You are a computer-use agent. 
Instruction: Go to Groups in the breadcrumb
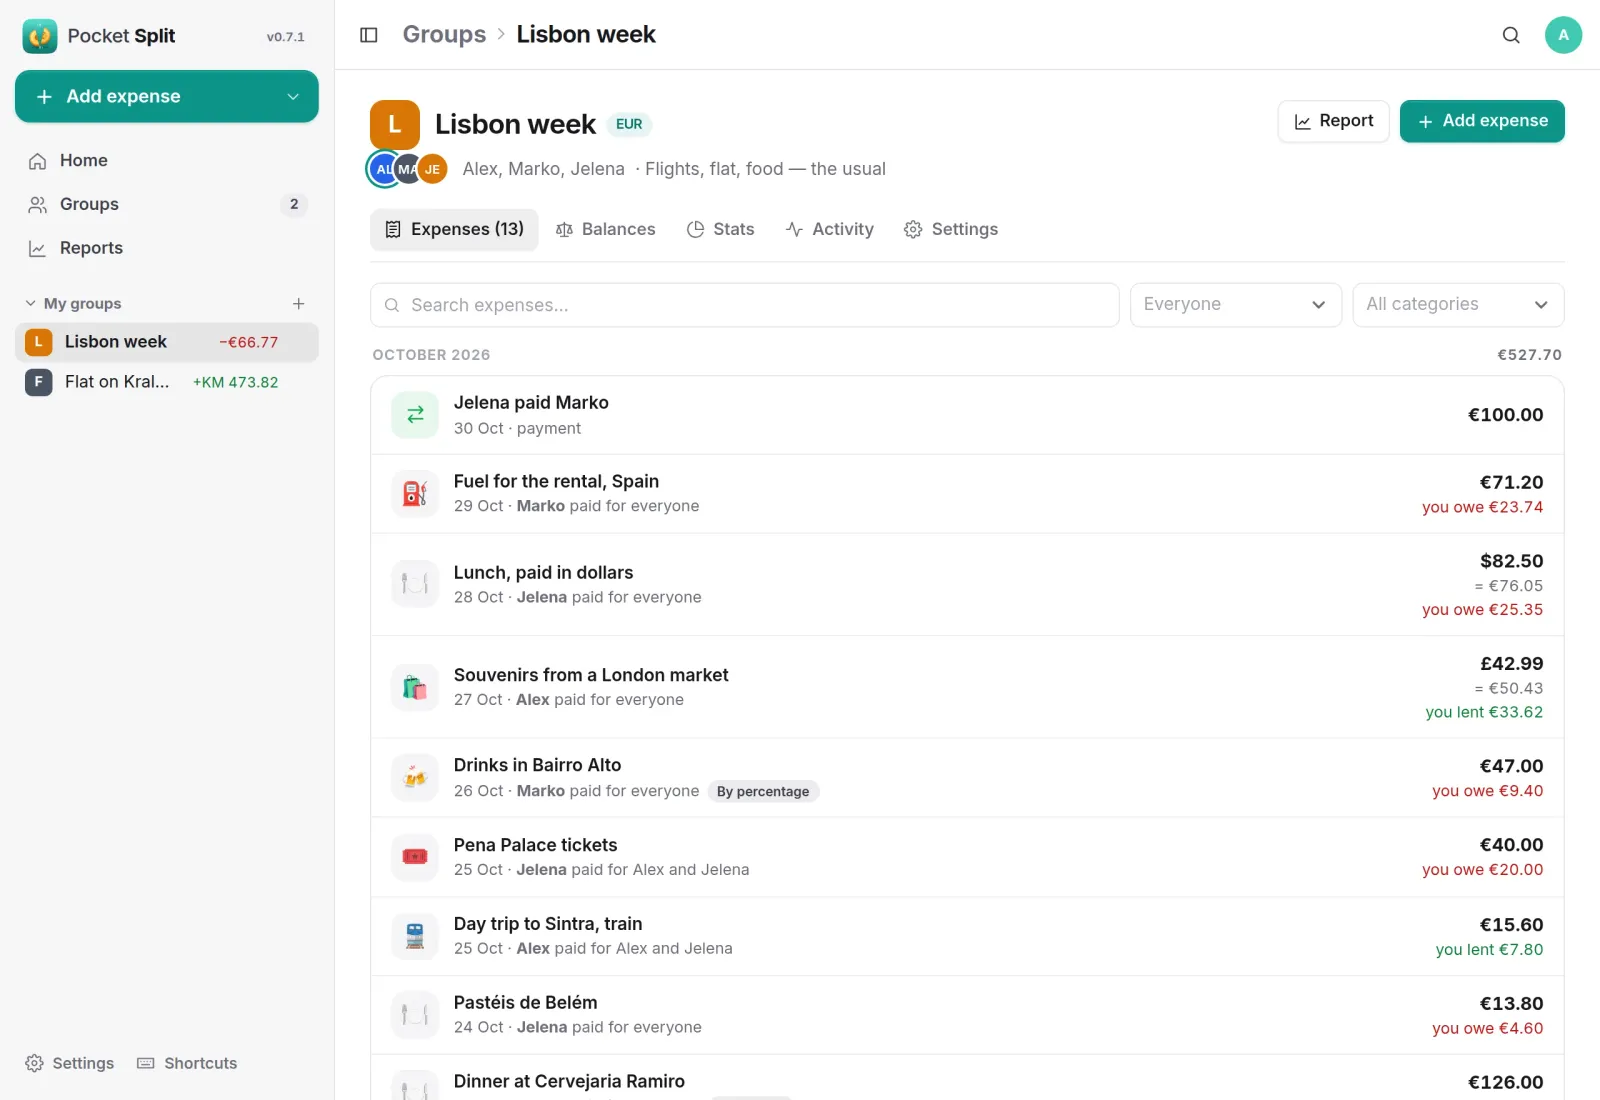[x=444, y=35]
